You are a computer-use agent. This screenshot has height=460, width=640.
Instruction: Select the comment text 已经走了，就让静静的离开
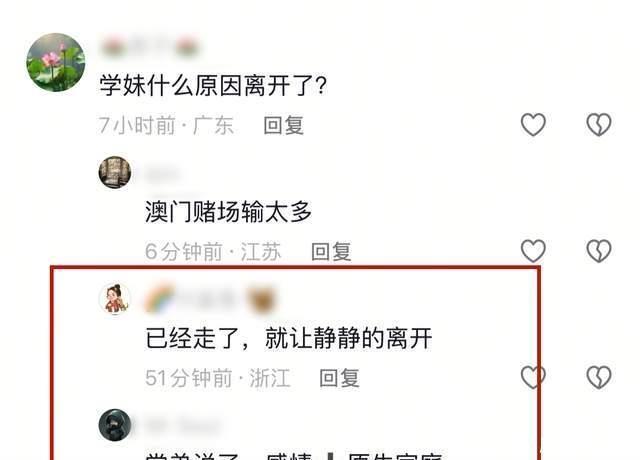[x=289, y=338]
